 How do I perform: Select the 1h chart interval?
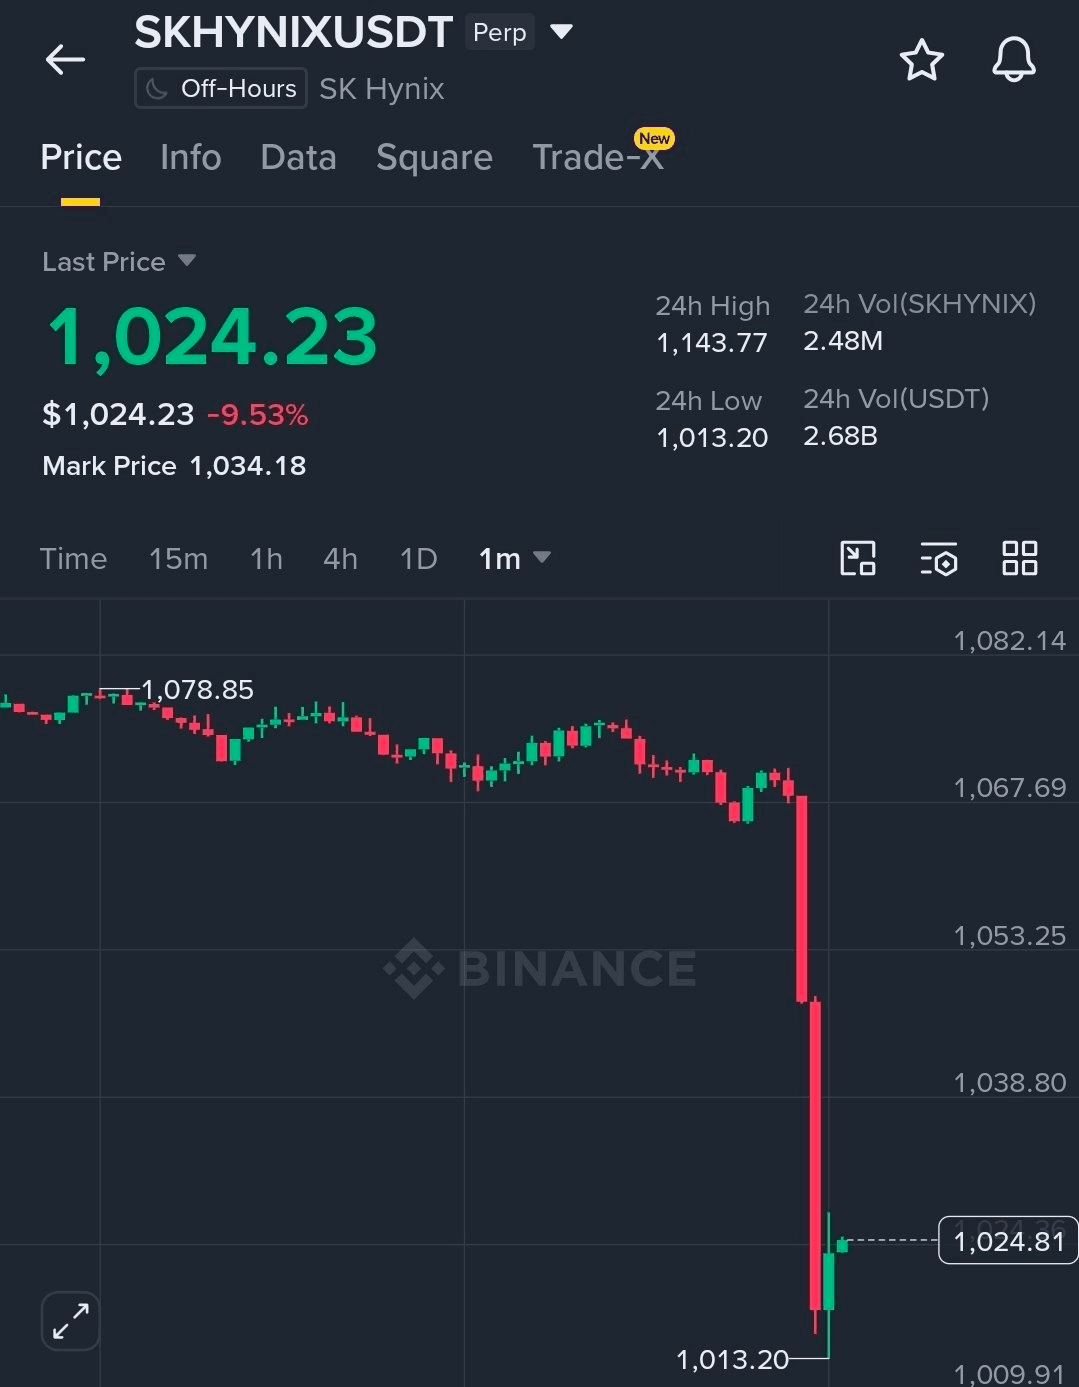(266, 559)
